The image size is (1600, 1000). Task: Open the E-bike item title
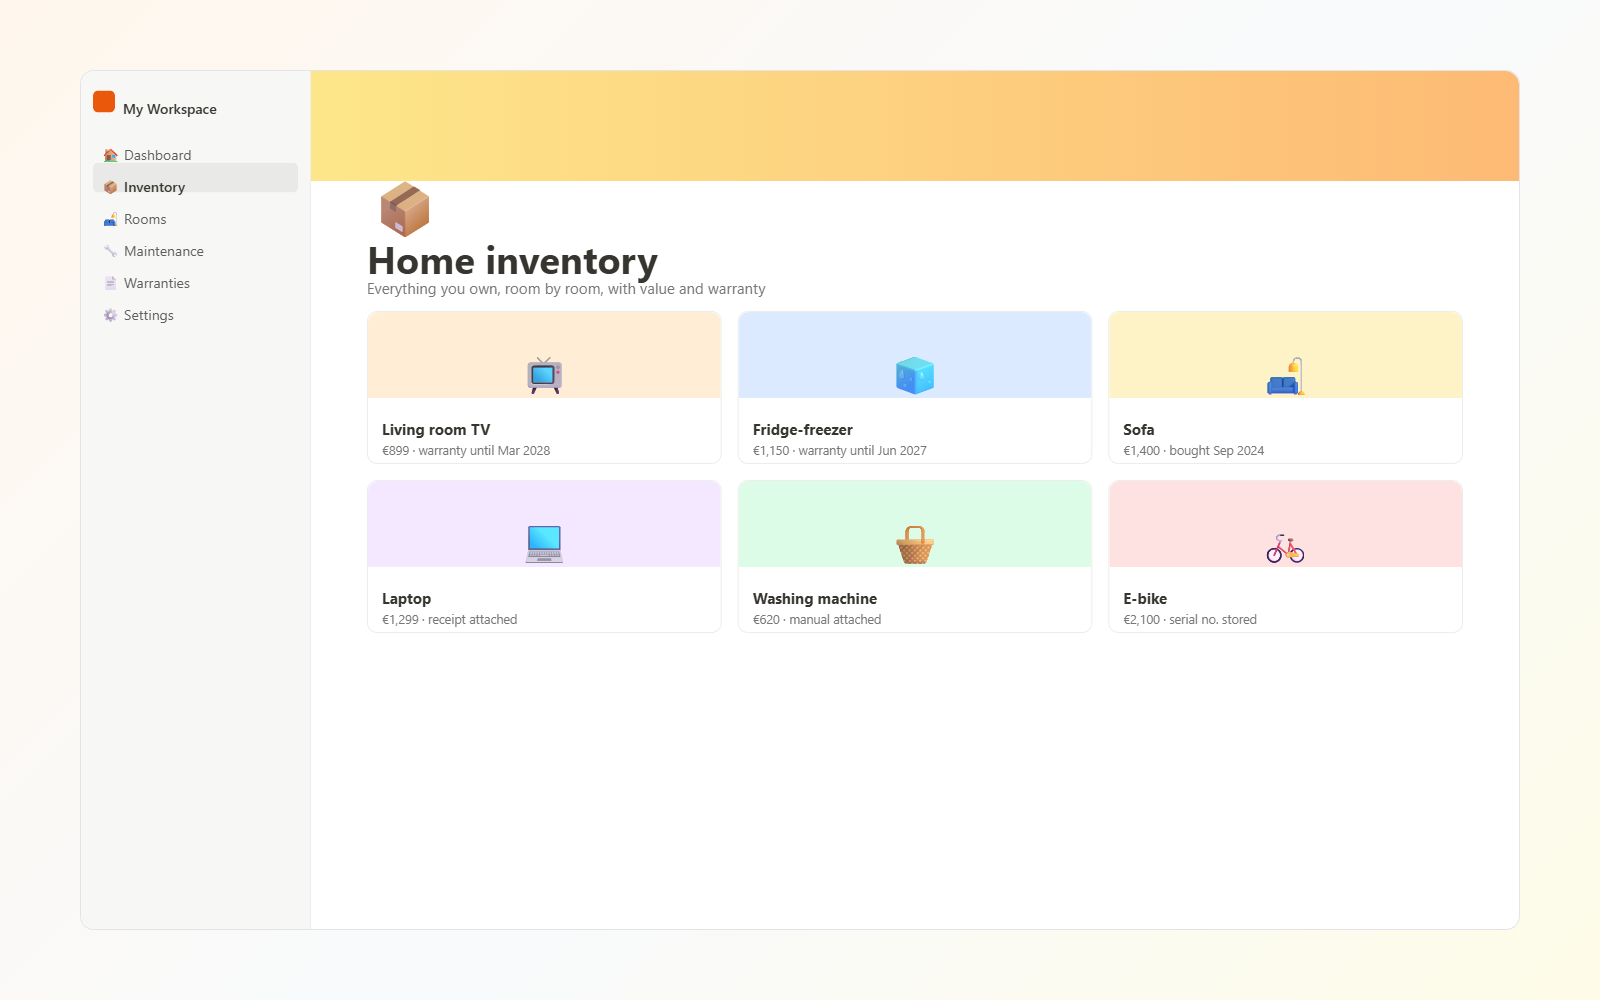[1145, 599]
